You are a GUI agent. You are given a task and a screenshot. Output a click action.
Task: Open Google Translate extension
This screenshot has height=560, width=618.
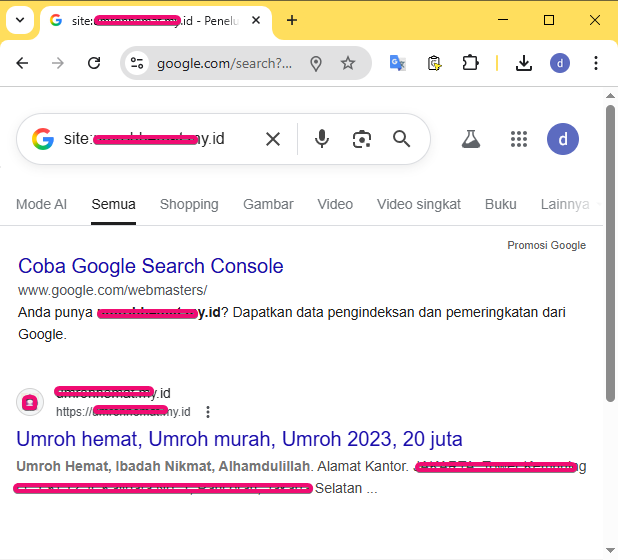(398, 63)
